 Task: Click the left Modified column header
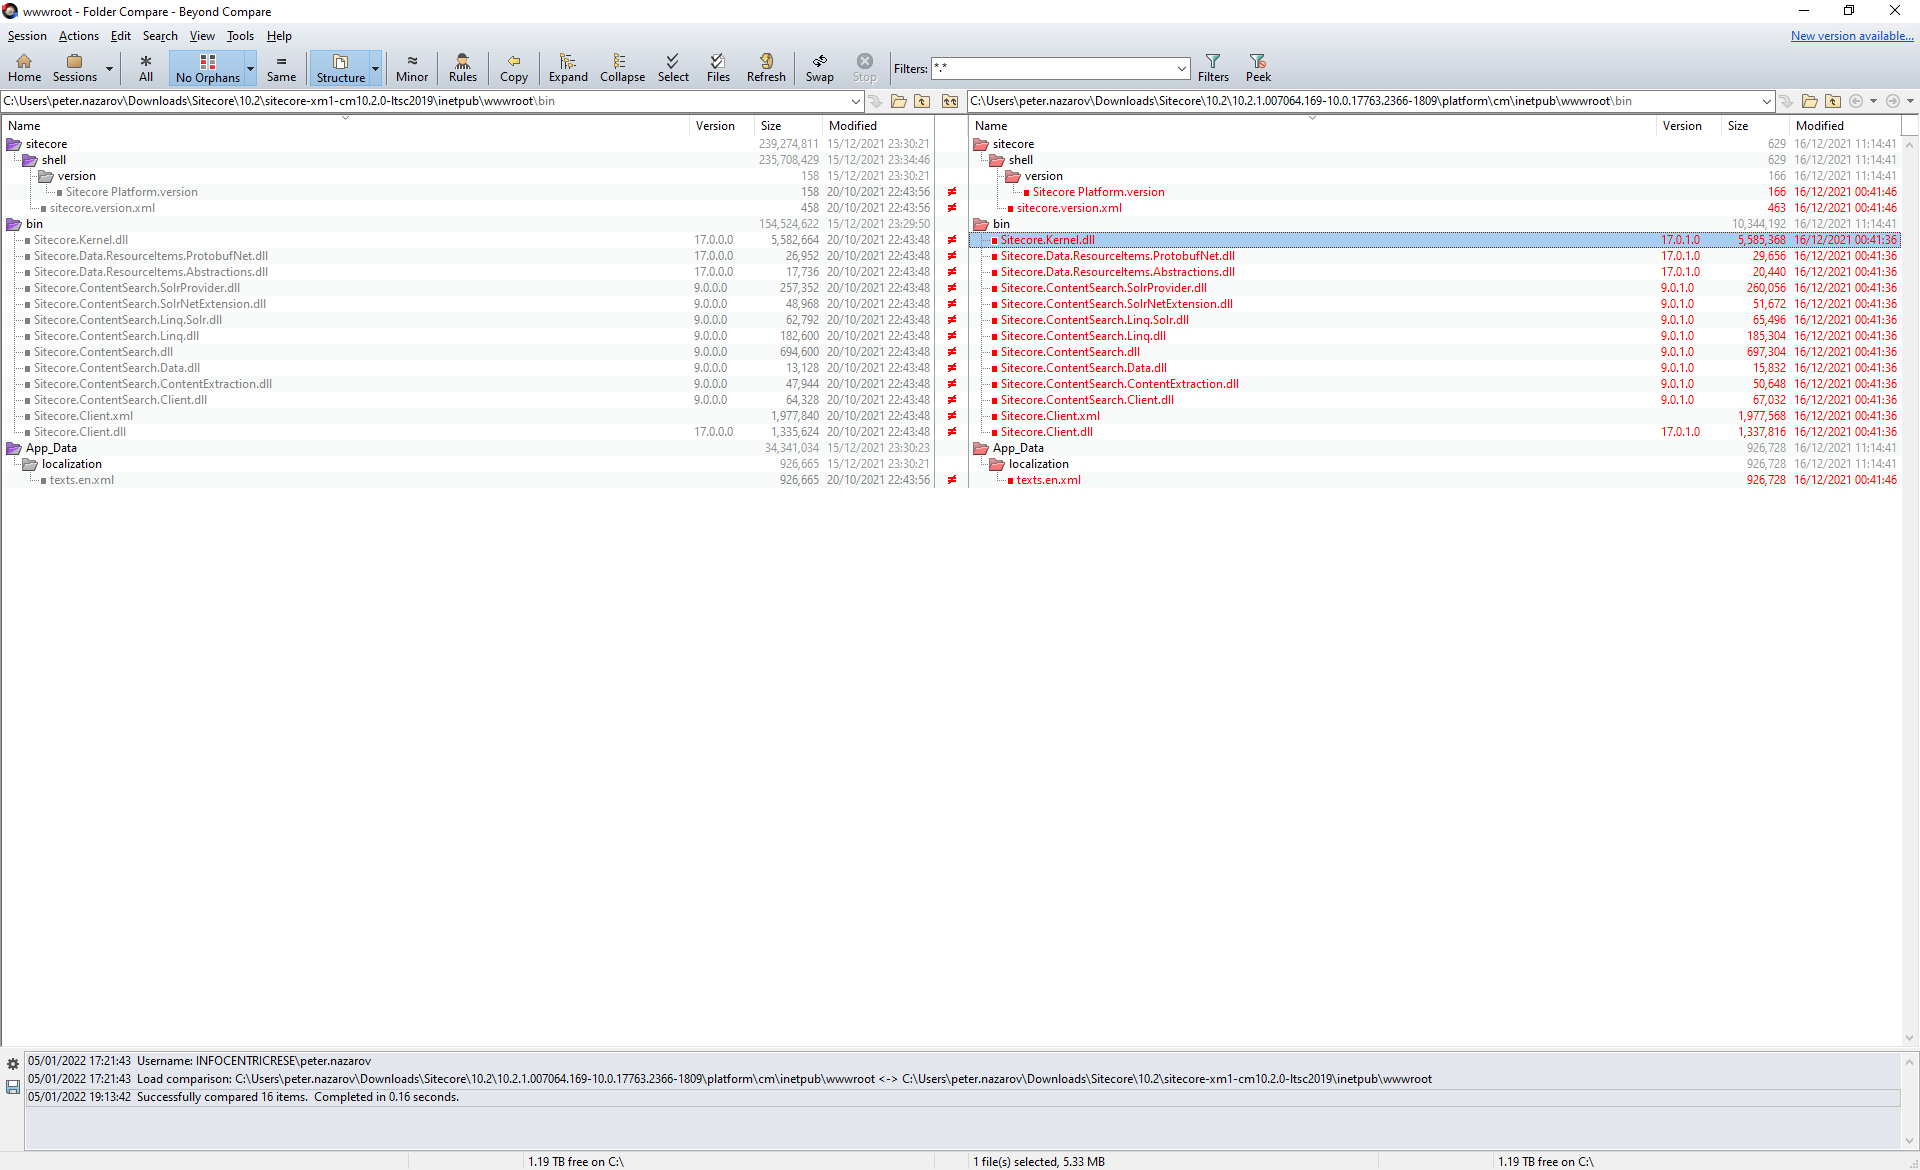tap(853, 126)
